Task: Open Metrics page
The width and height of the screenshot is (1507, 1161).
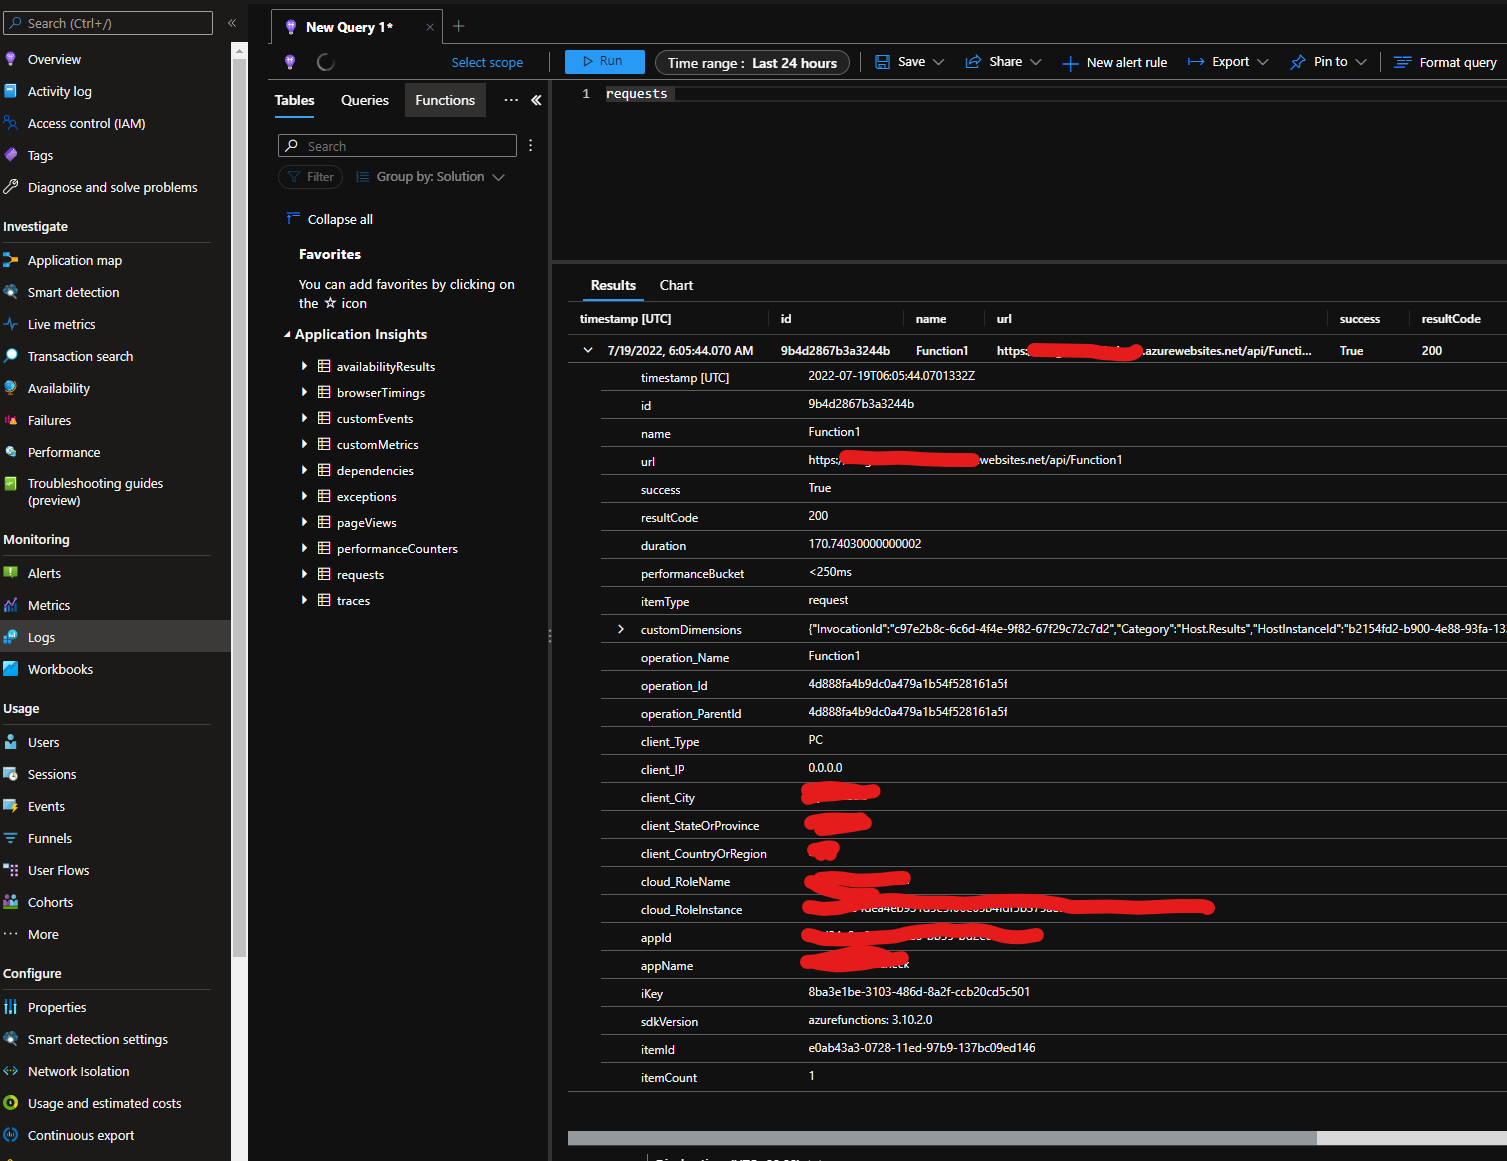Action: pyautogui.click(x=48, y=606)
